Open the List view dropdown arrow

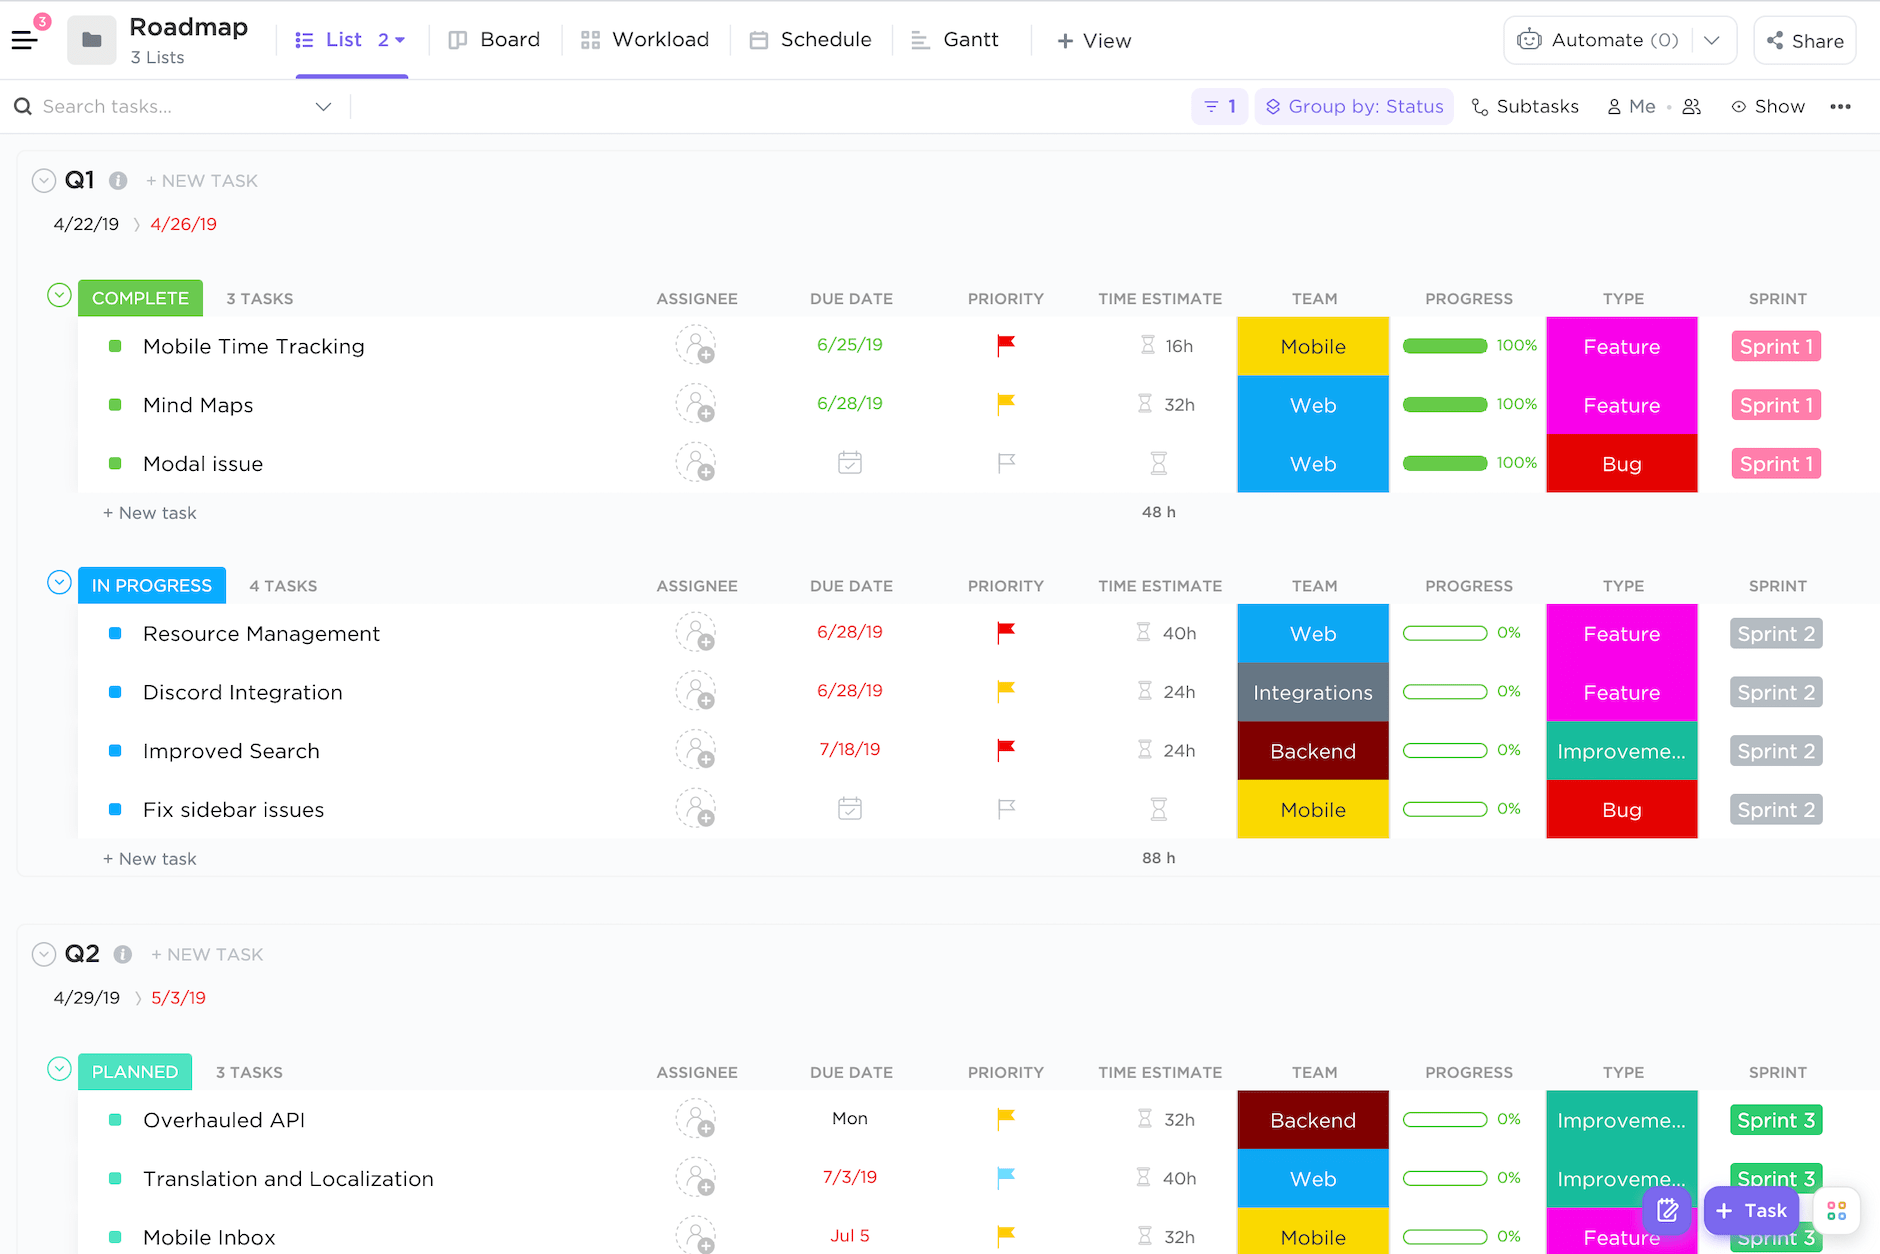point(399,40)
